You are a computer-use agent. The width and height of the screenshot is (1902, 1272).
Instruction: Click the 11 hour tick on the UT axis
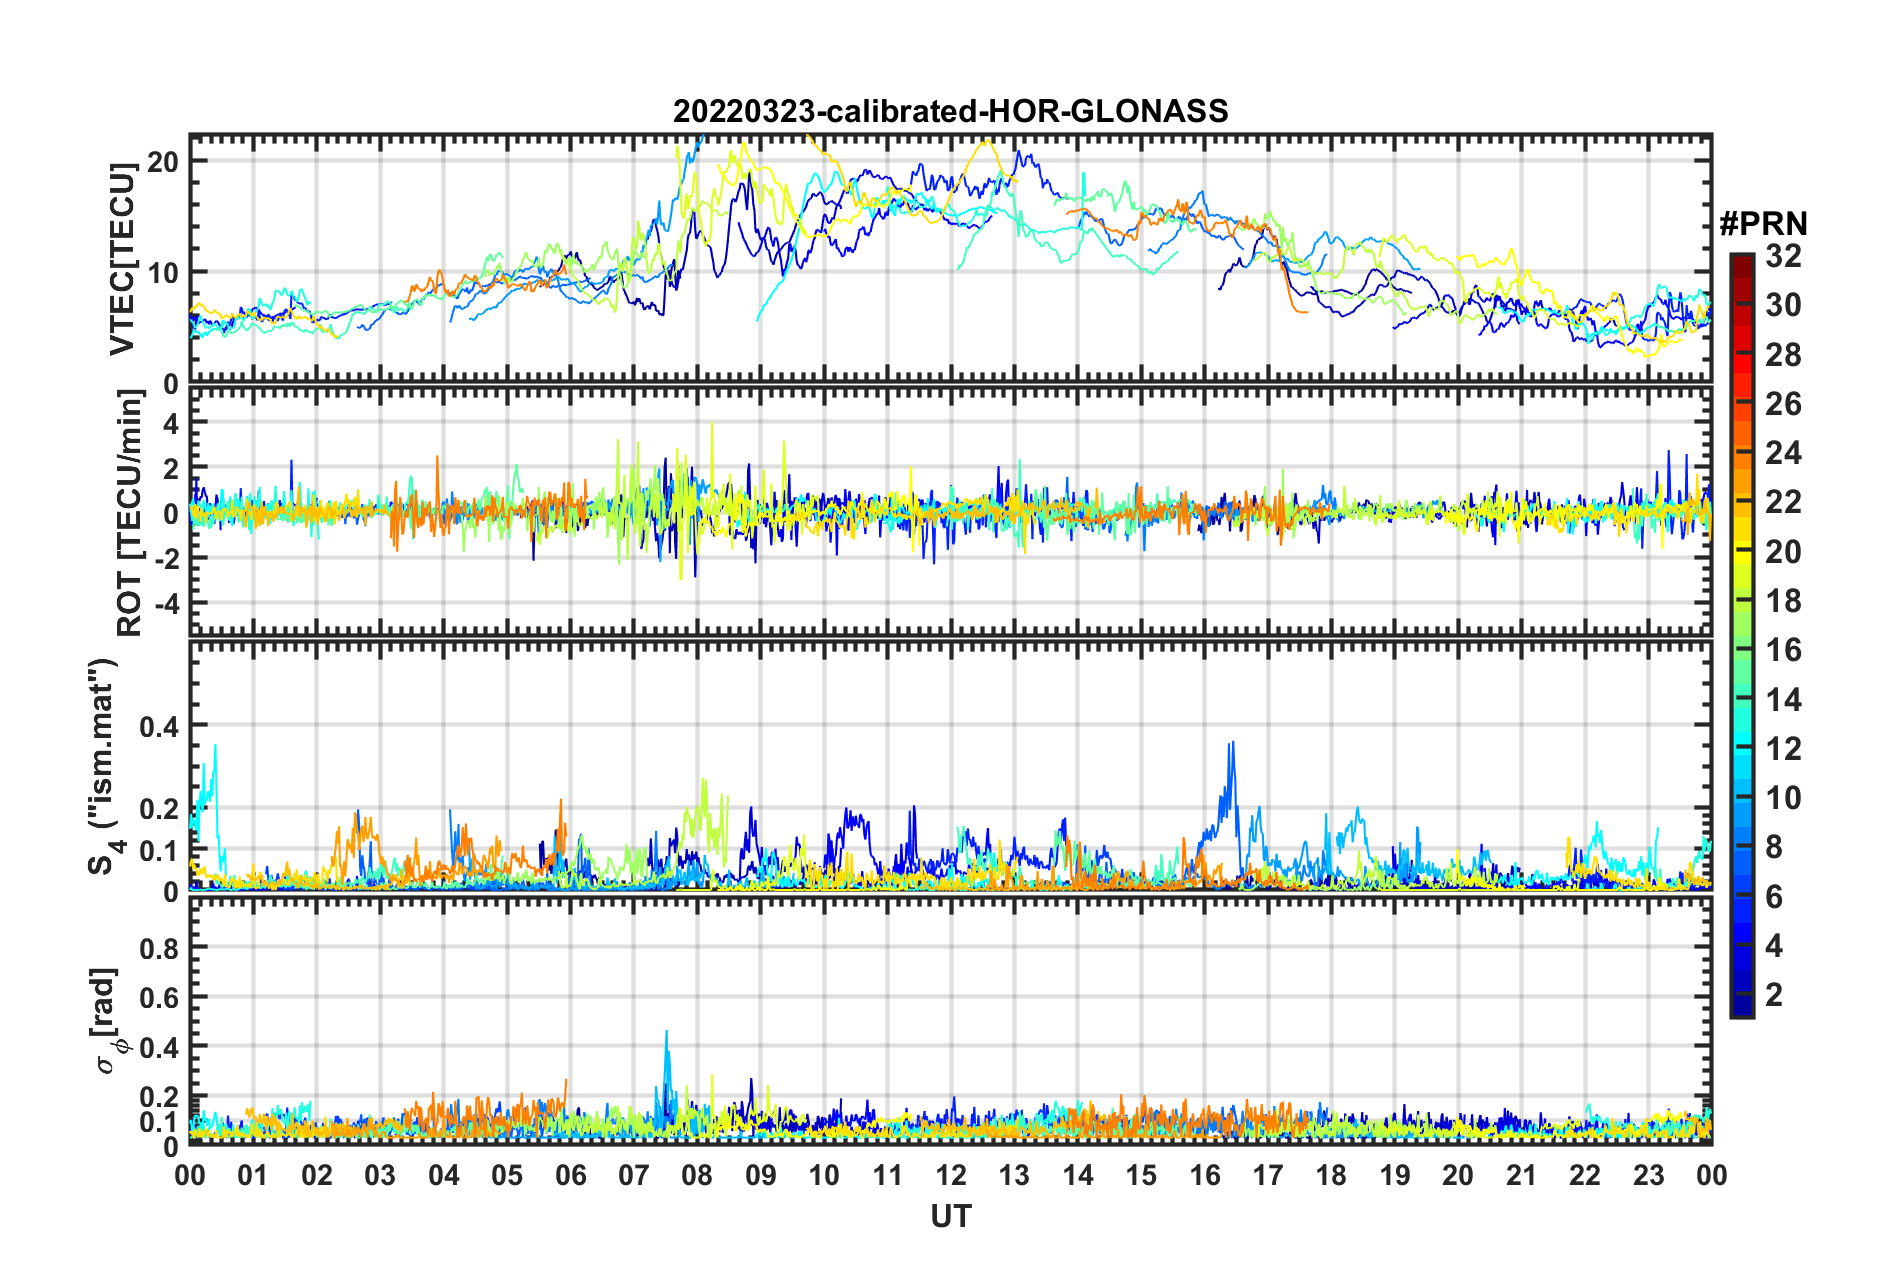point(888,1174)
